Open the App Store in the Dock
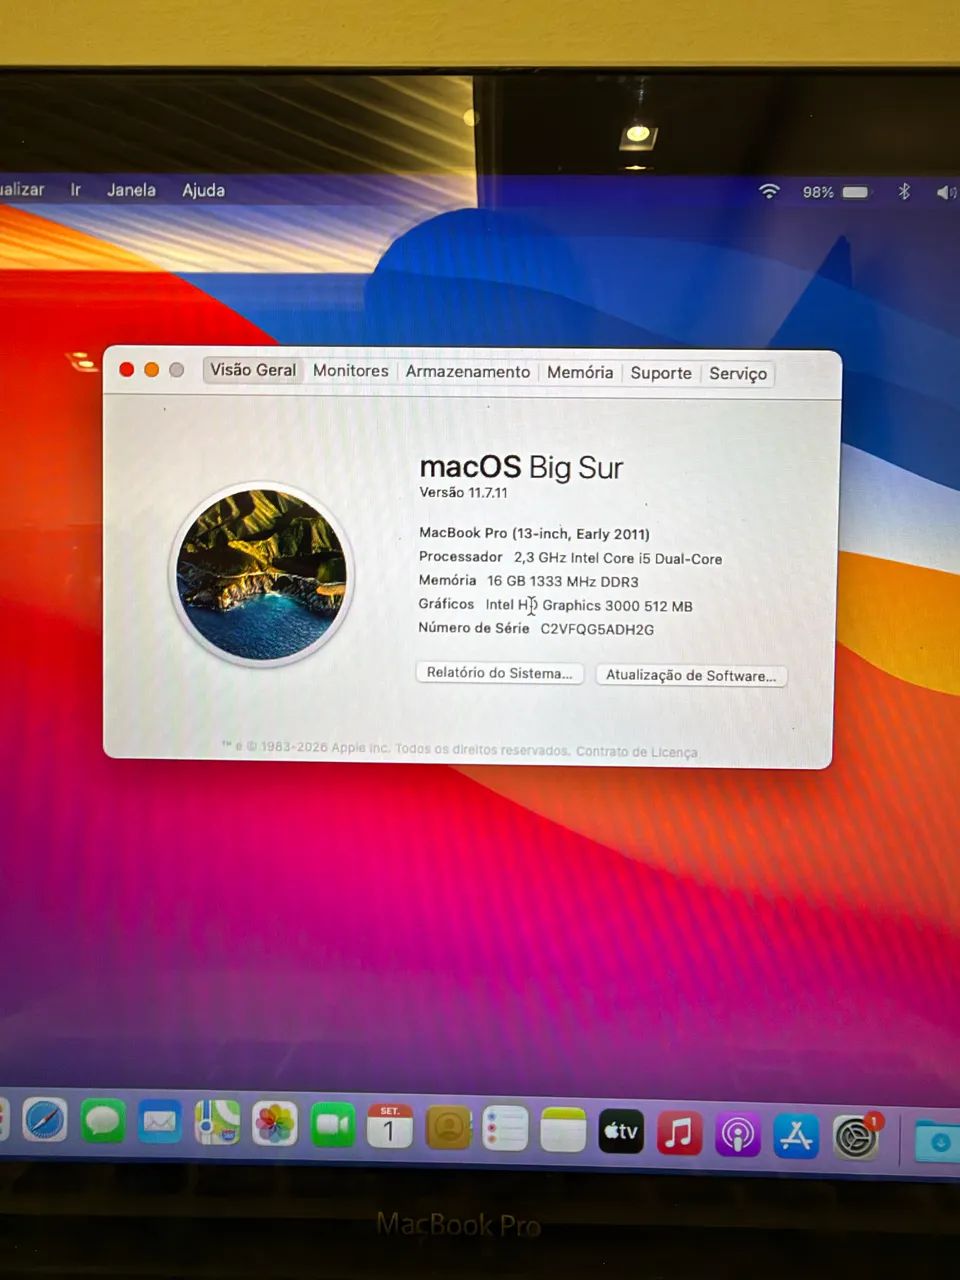Screen dimensions: 960x1280 coord(796,1137)
